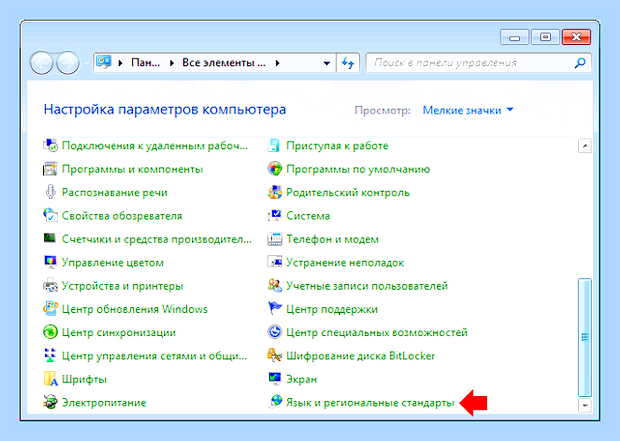
Task: Focus the Поиск в панели управления field
Action: tap(478, 63)
